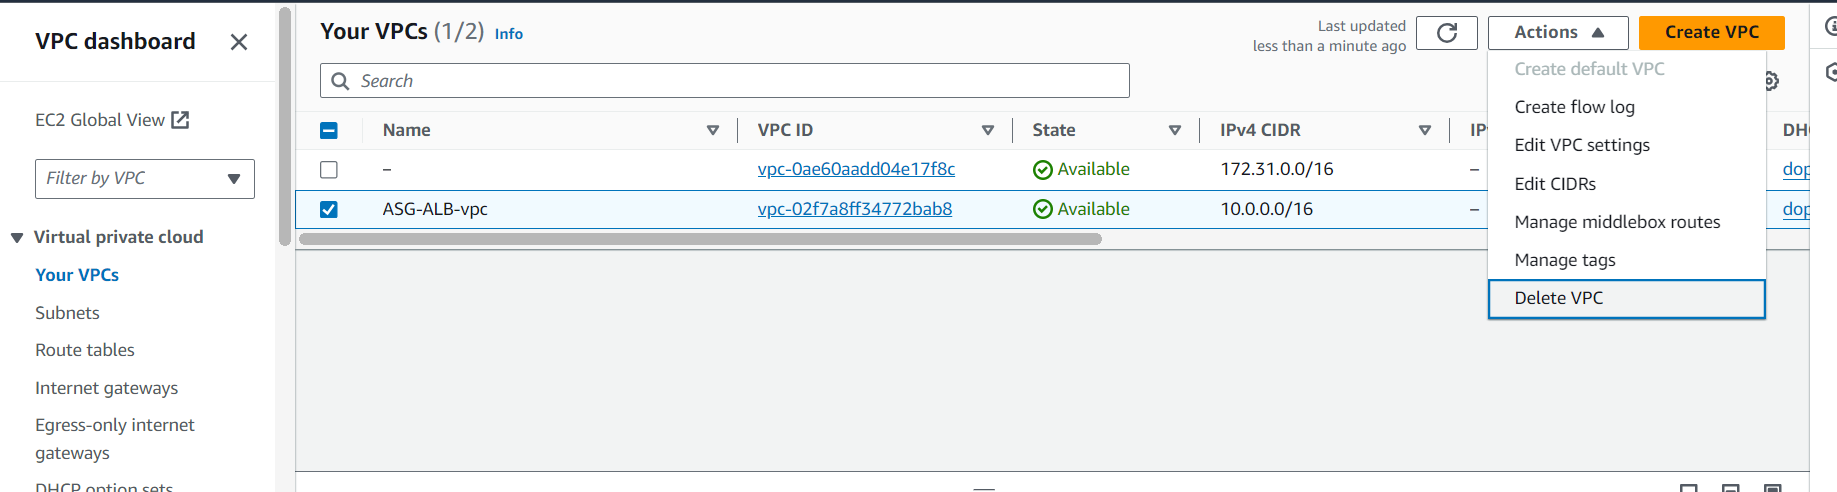The image size is (1837, 492).
Task: Collapse the Virtual private cloud section
Action: 17,238
